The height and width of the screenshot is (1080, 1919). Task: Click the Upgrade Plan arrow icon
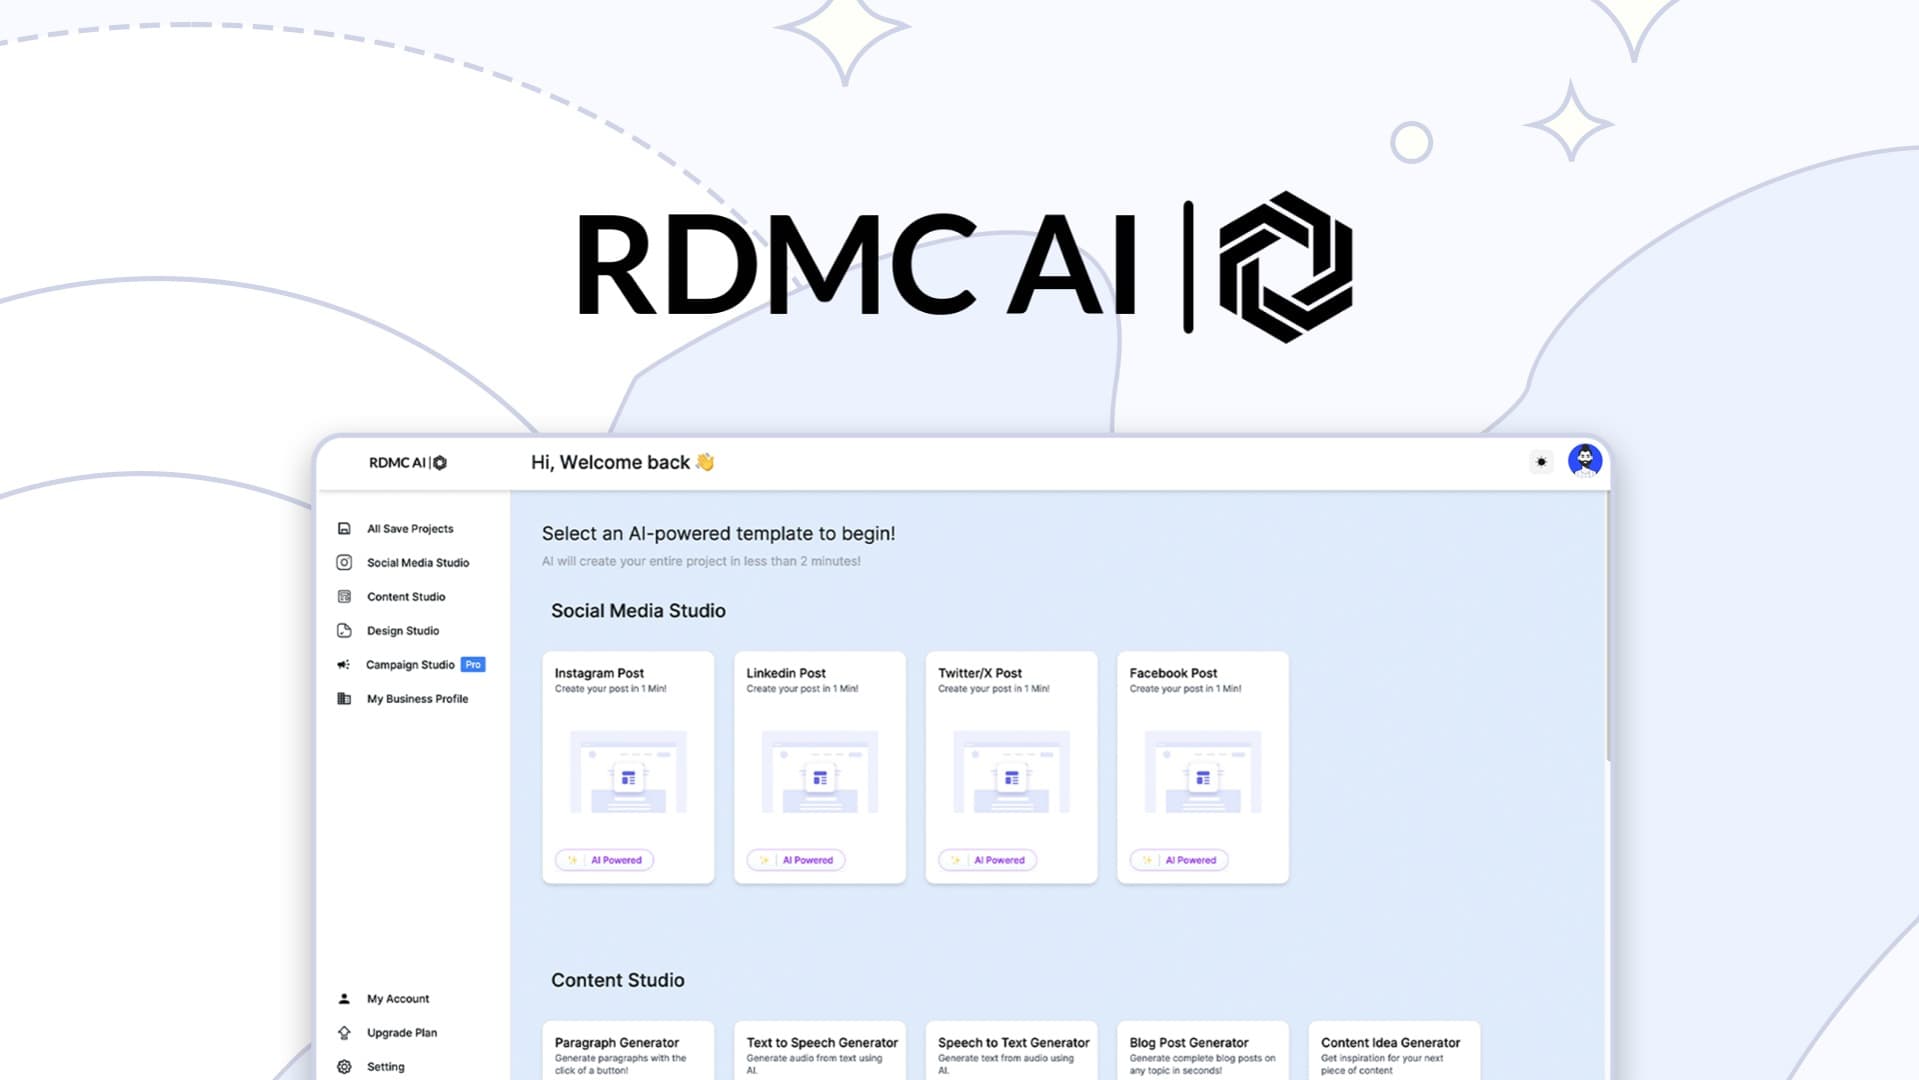343,1032
